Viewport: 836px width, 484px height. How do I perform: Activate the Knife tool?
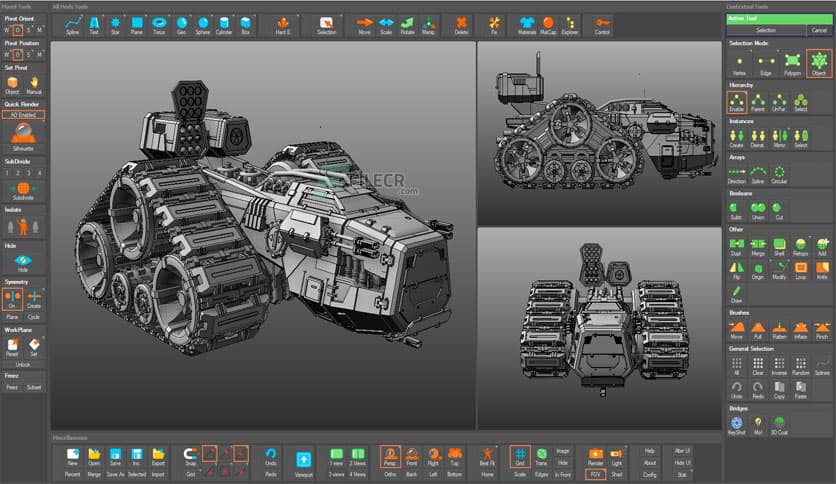(822, 271)
